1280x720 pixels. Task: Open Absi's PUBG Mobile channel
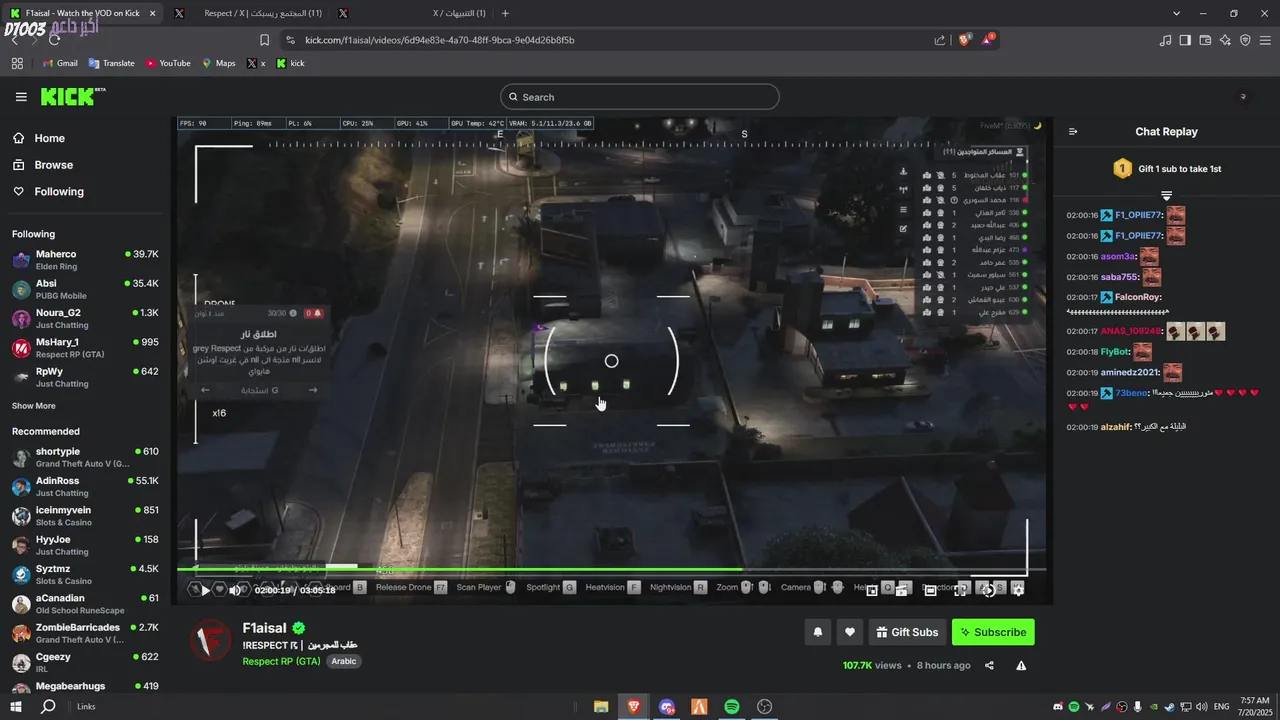[85, 289]
